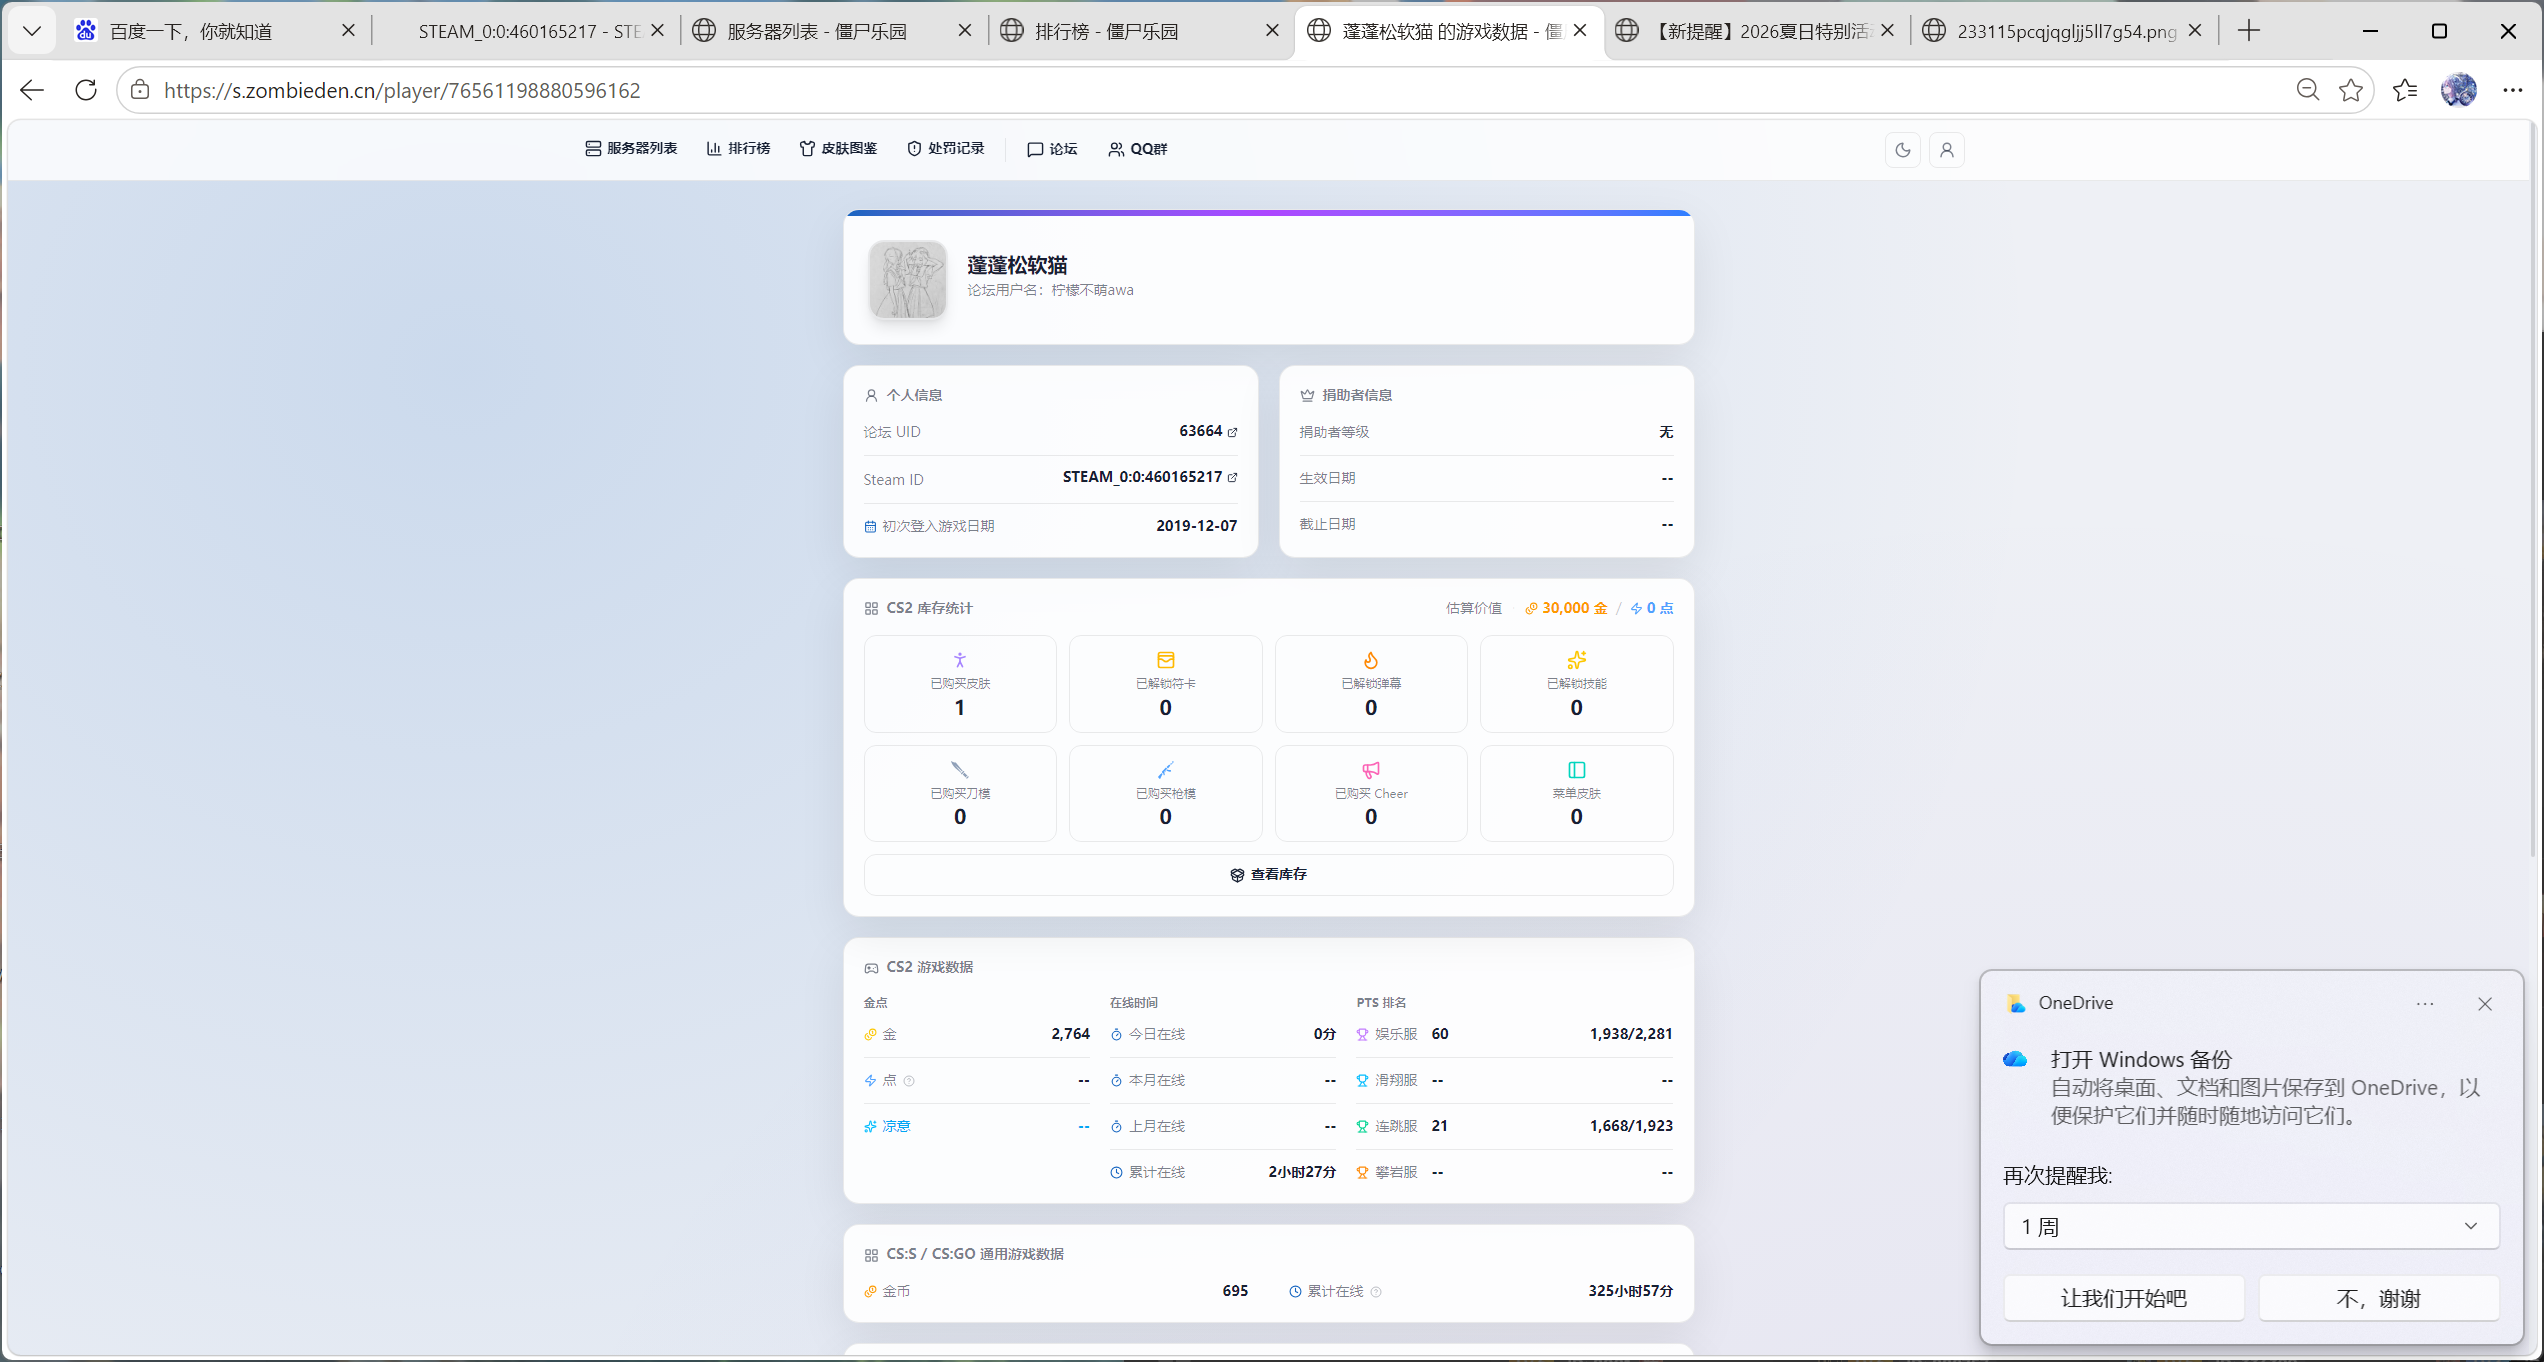Viewport: 2544px width, 1362px height.
Task: Click the first login date 2019-12-07
Action: (1197, 526)
